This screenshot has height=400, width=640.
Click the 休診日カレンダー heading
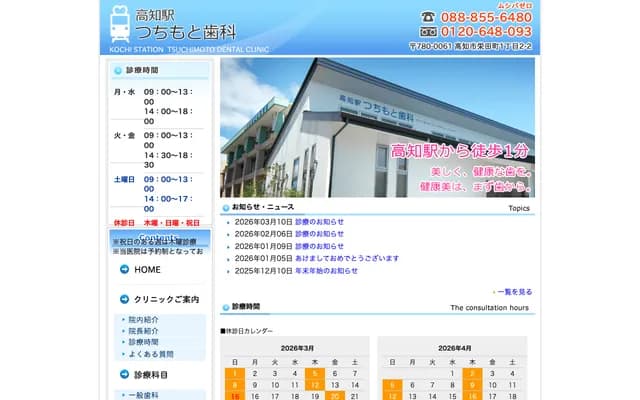tap(247, 331)
